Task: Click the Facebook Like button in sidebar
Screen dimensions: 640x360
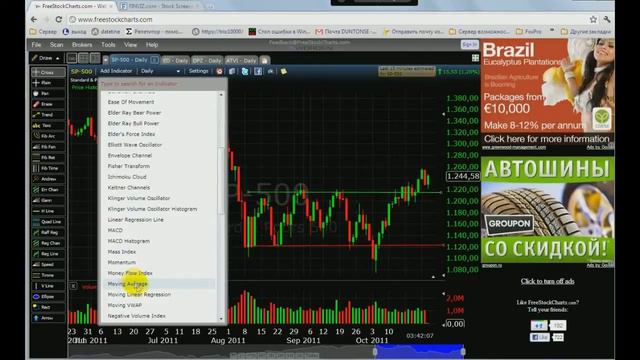Action: point(540,338)
